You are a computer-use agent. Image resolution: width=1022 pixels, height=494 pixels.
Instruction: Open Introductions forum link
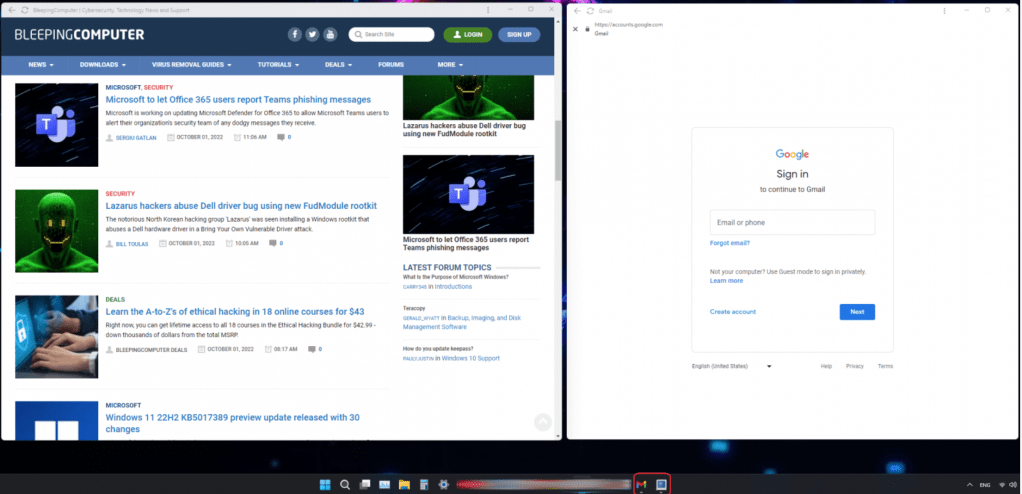point(453,287)
